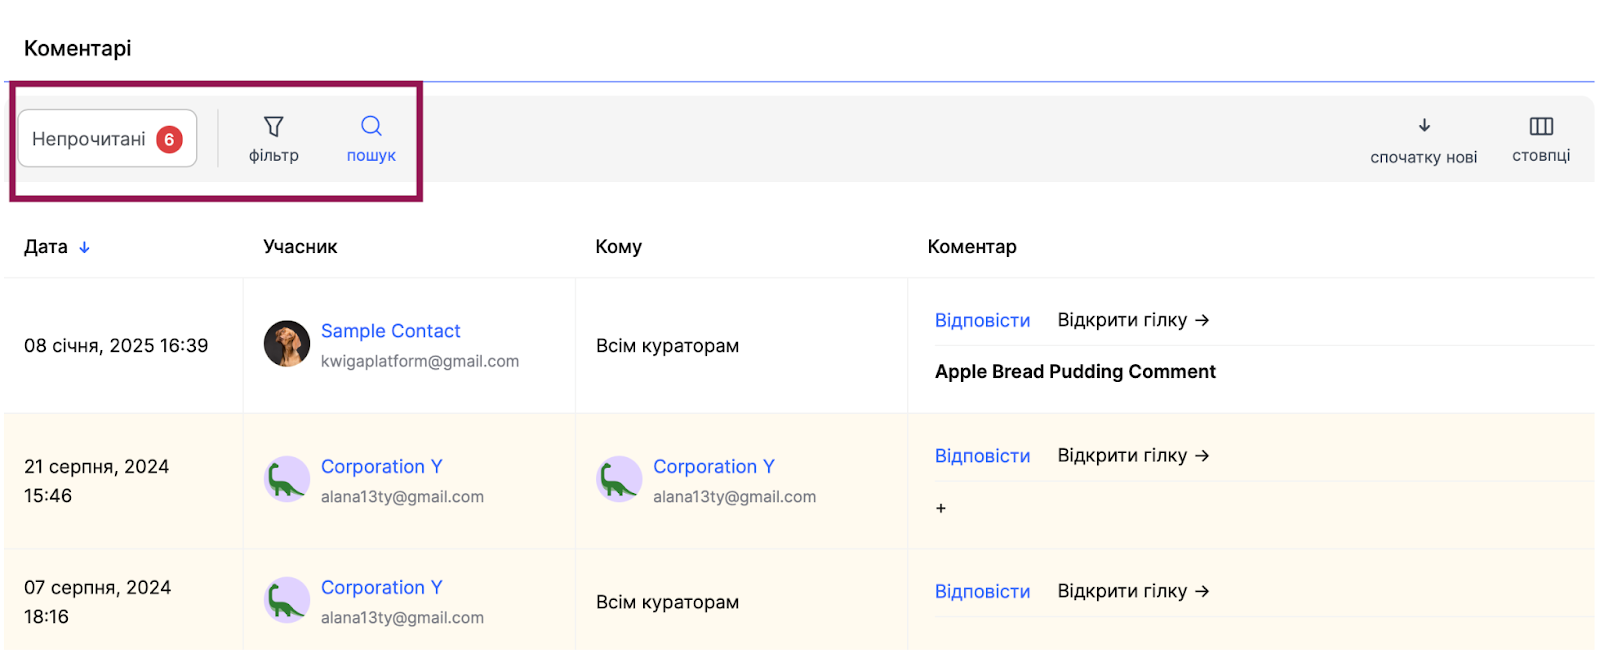Click the Коментарі tab heading
The width and height of the screenshot is (1600, 650).
point(78,48)
